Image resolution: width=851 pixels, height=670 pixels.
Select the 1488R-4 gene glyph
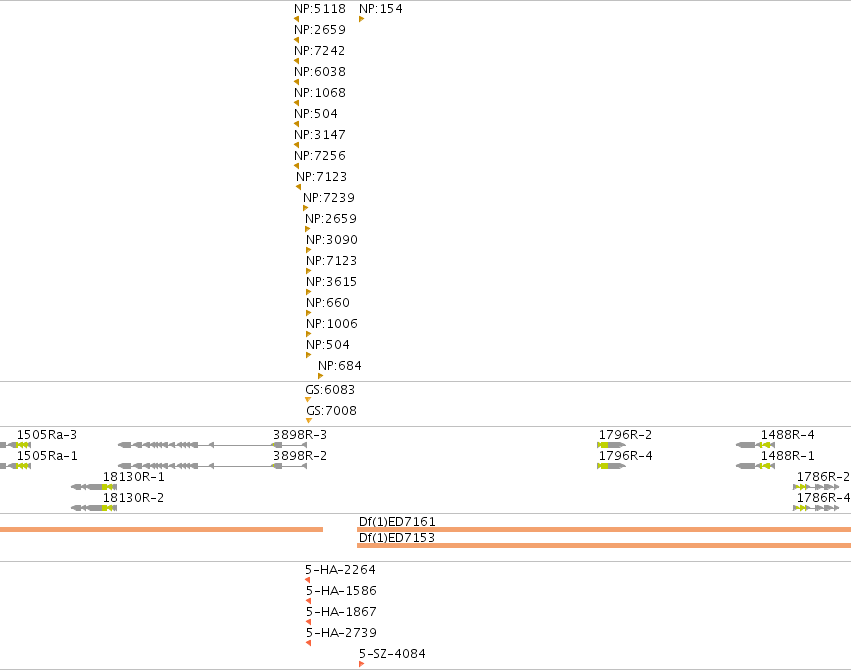click(755, 445)
